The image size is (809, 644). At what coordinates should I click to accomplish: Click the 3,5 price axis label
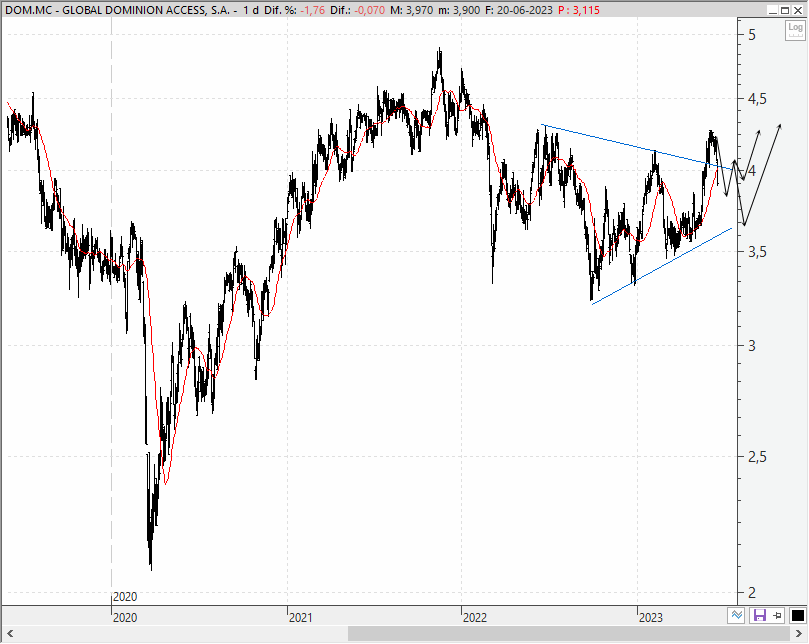757,252
